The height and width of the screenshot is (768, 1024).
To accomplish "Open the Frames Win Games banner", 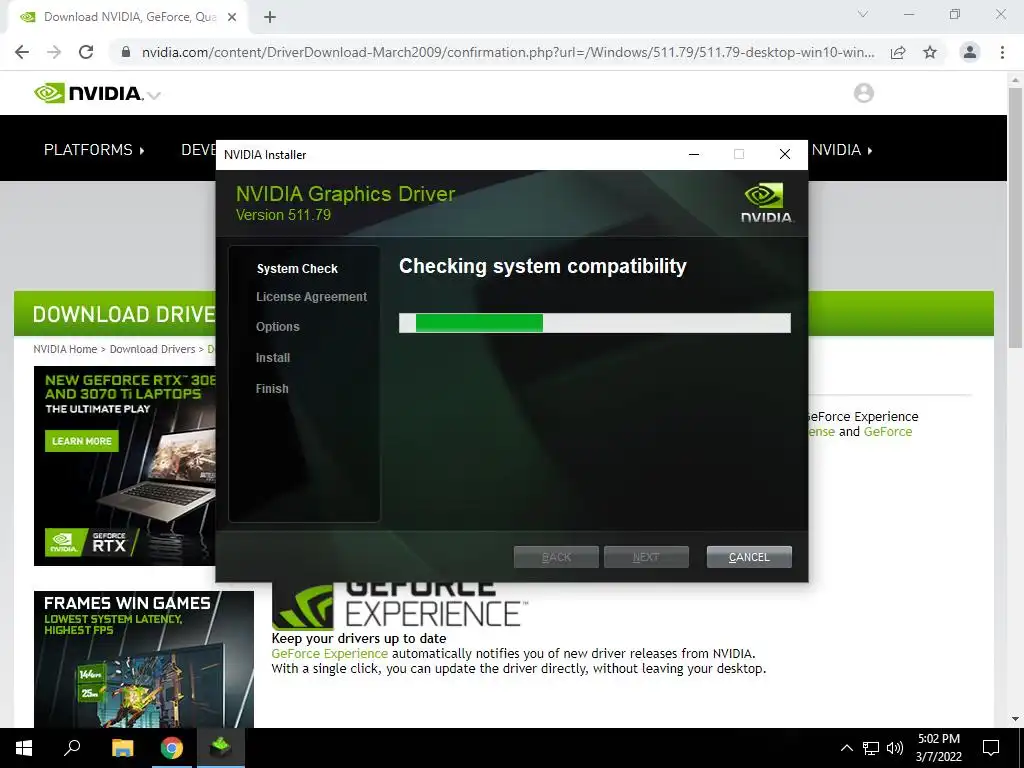I will (144, 659).
